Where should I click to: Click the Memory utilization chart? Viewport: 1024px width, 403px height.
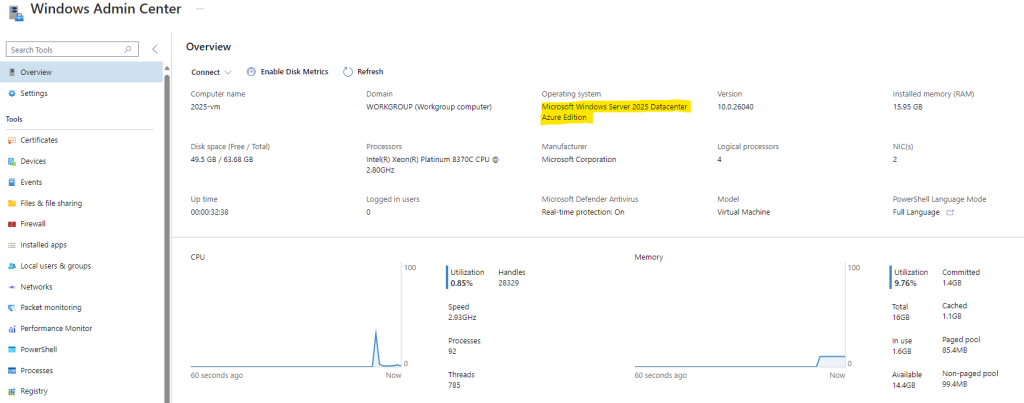coord(740,316)
